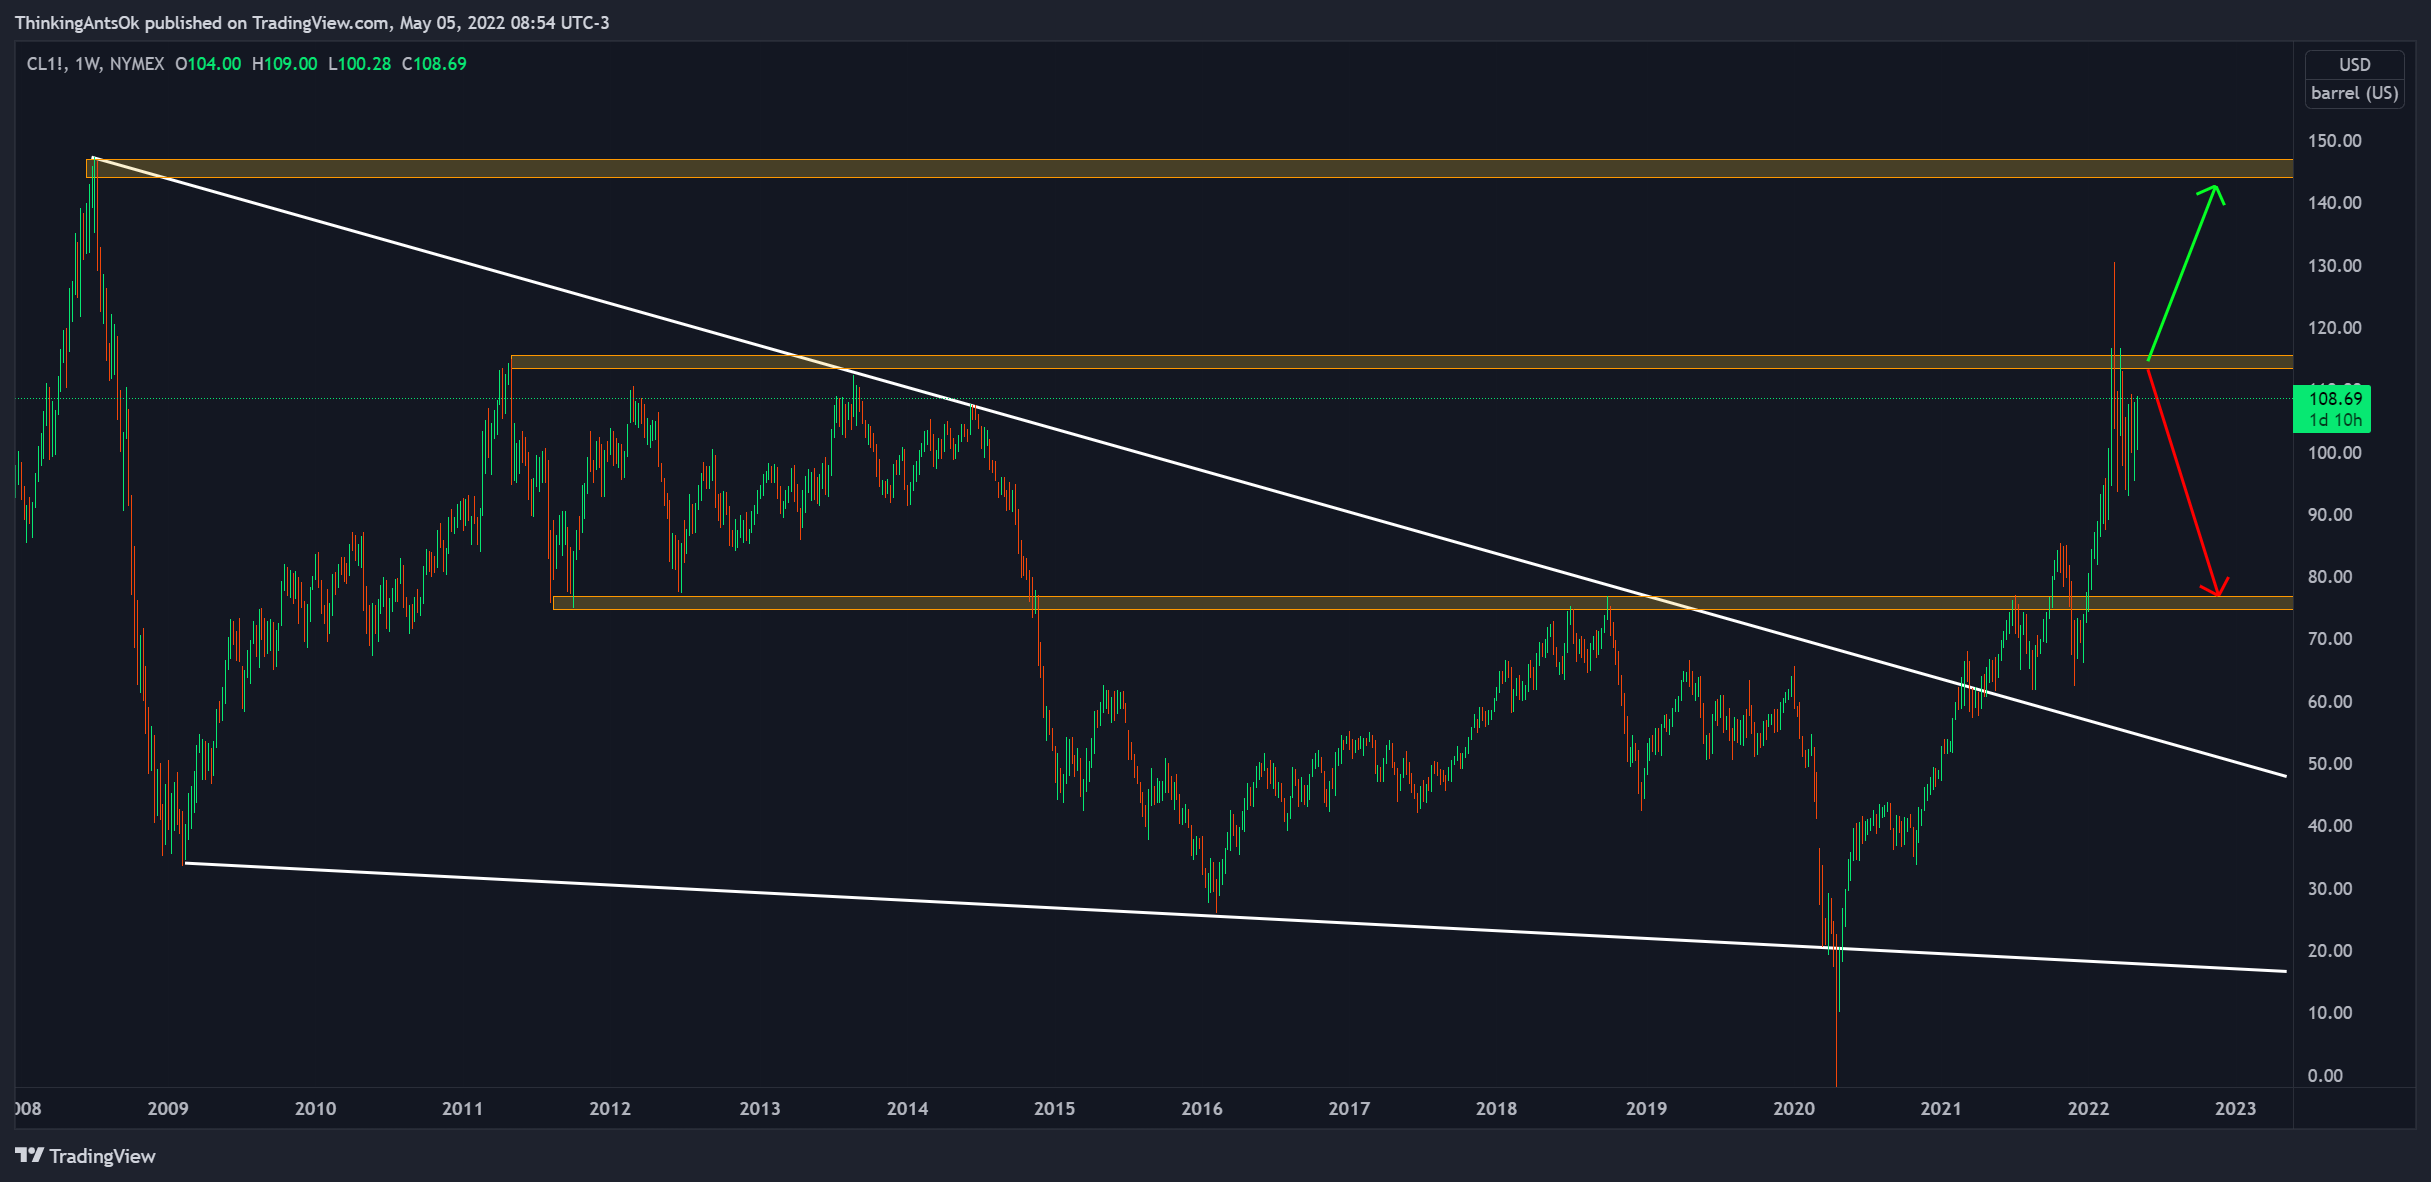The height and width of the screenshot is (1182, 2431).
Task: Click the 2022 time axis label
Action: (2089, 1109)
